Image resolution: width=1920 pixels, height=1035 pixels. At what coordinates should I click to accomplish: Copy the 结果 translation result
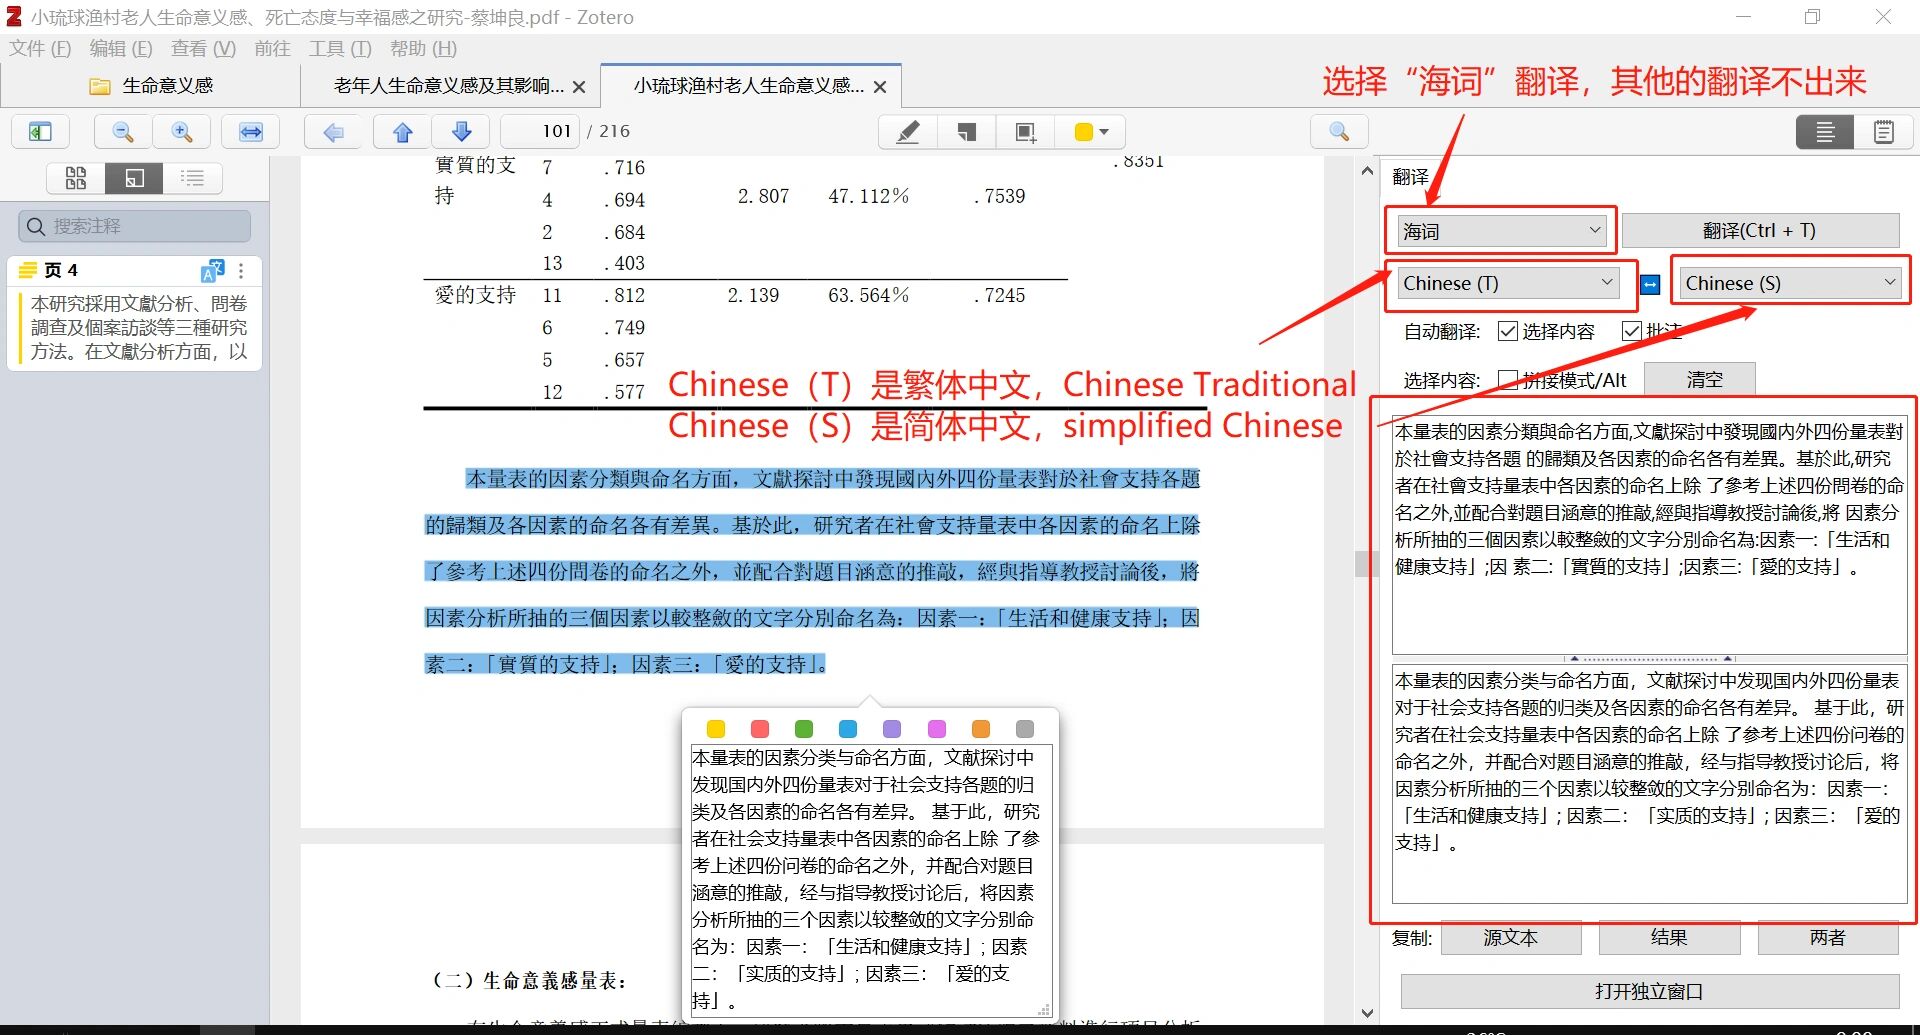click(1669, 938)
